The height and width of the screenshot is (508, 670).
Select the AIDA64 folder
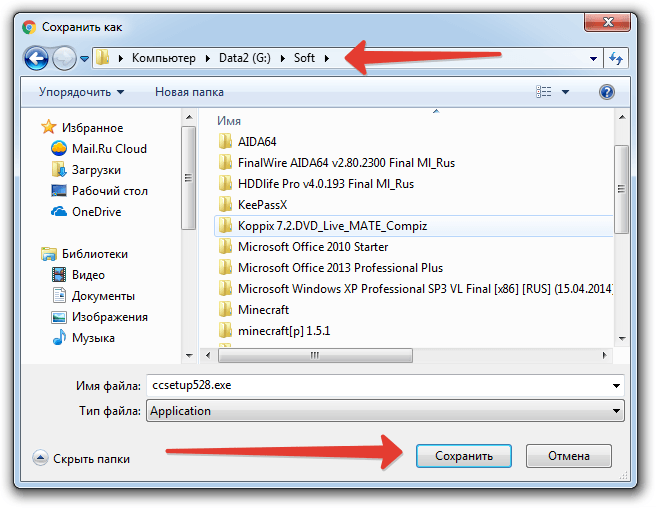[257, 141]
